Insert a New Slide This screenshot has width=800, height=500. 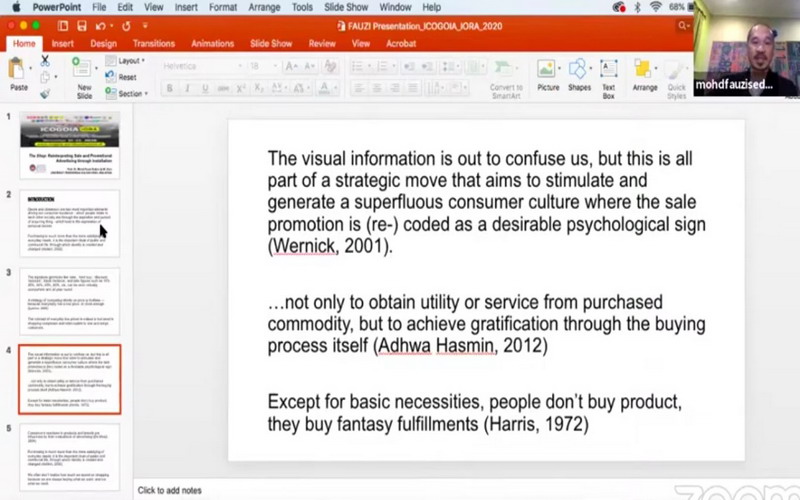click(x=83, y=72)
